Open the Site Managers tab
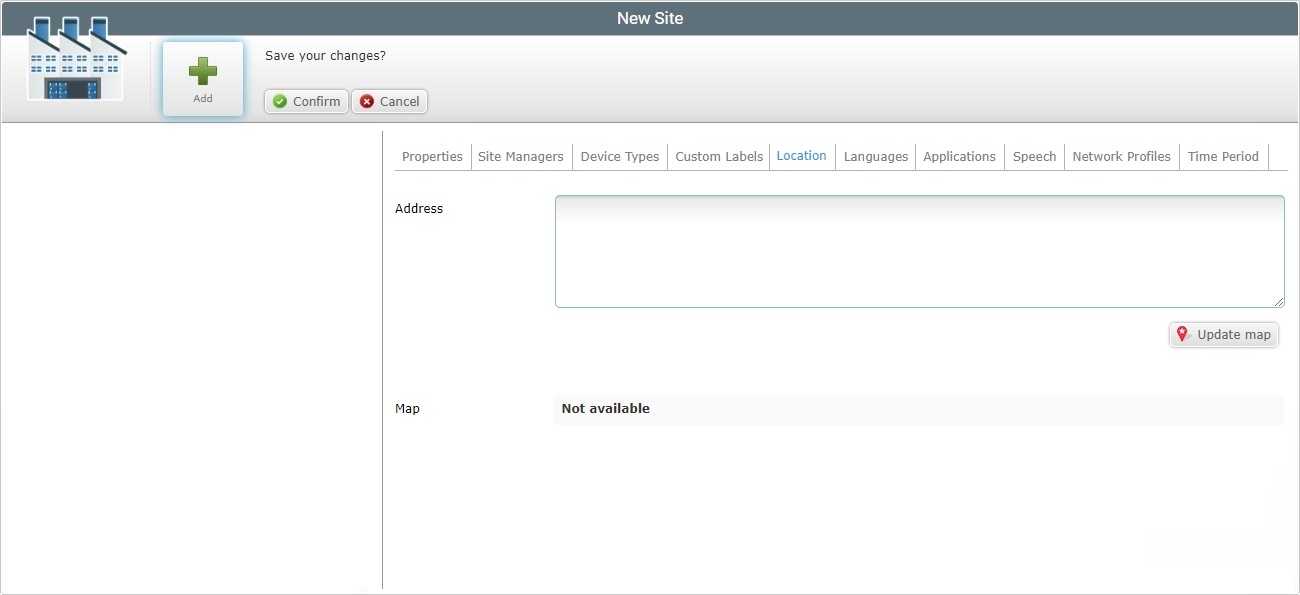The width and height of the screenshot is (1300, 595). [x=520, y=156]
